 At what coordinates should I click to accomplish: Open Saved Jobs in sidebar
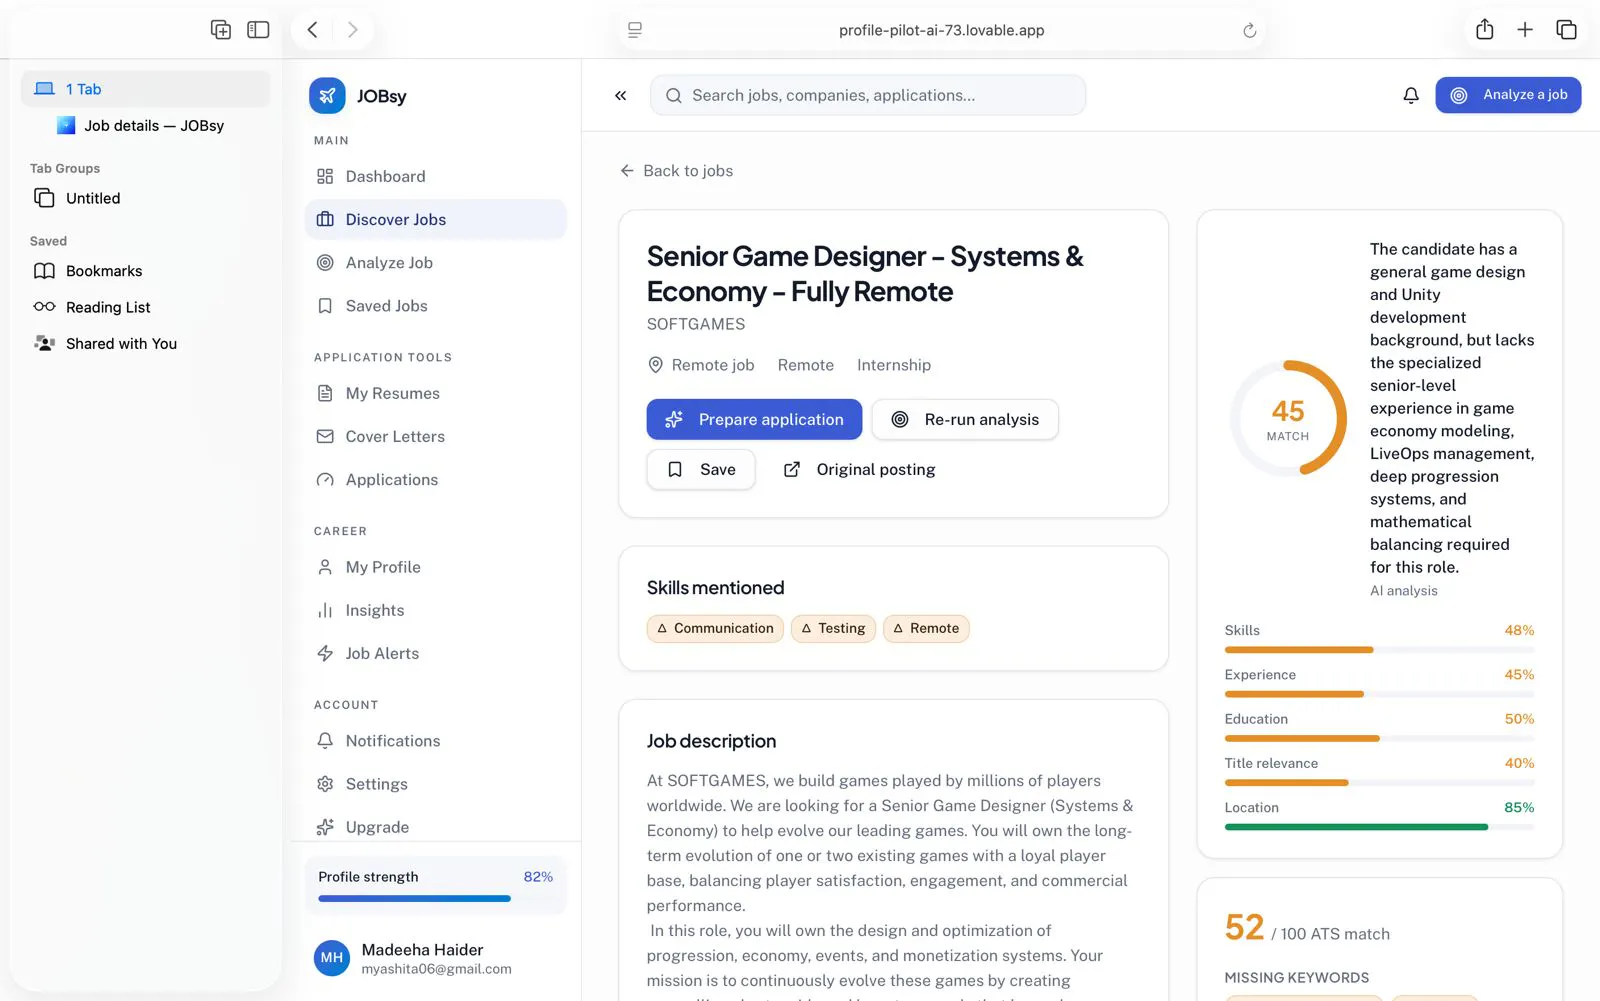(x=435, y=306)
